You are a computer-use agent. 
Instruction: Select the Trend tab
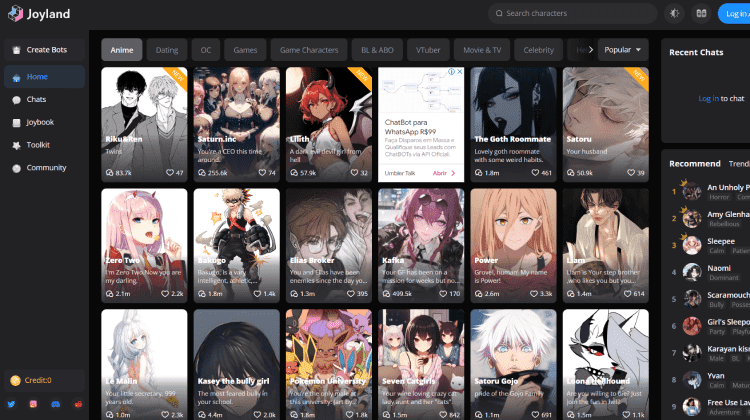(739, 164)
